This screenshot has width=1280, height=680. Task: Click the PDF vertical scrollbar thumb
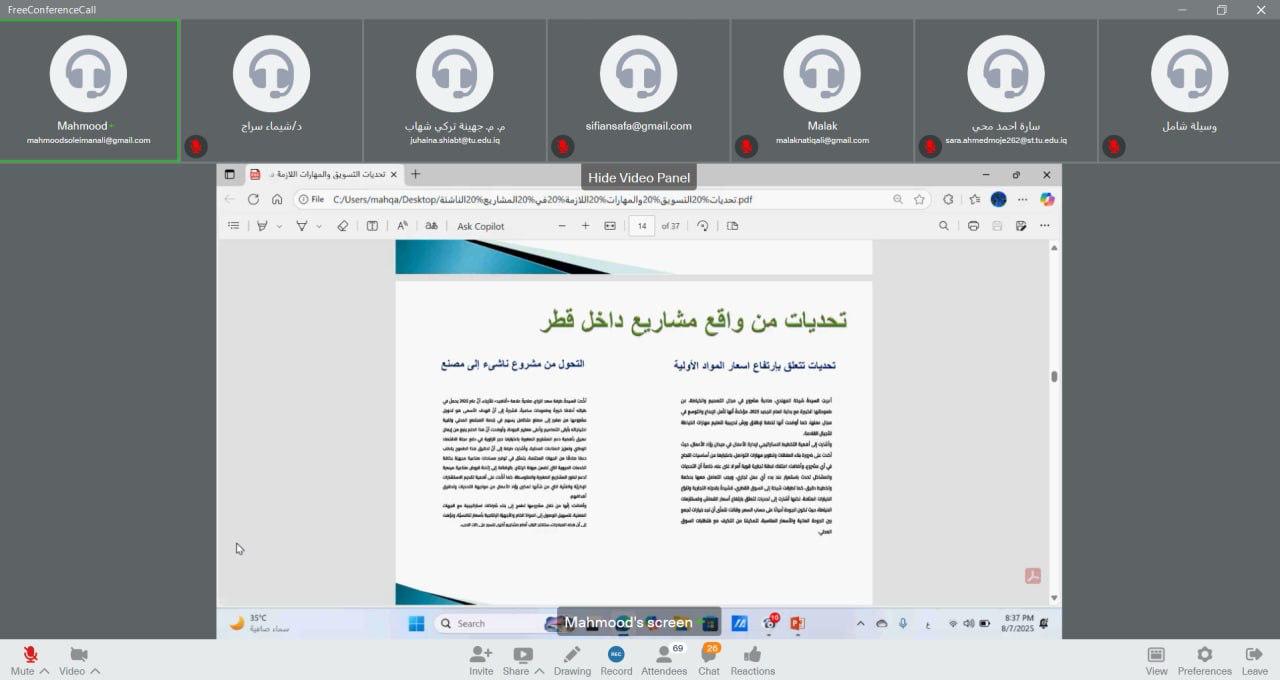[1054, 376]
